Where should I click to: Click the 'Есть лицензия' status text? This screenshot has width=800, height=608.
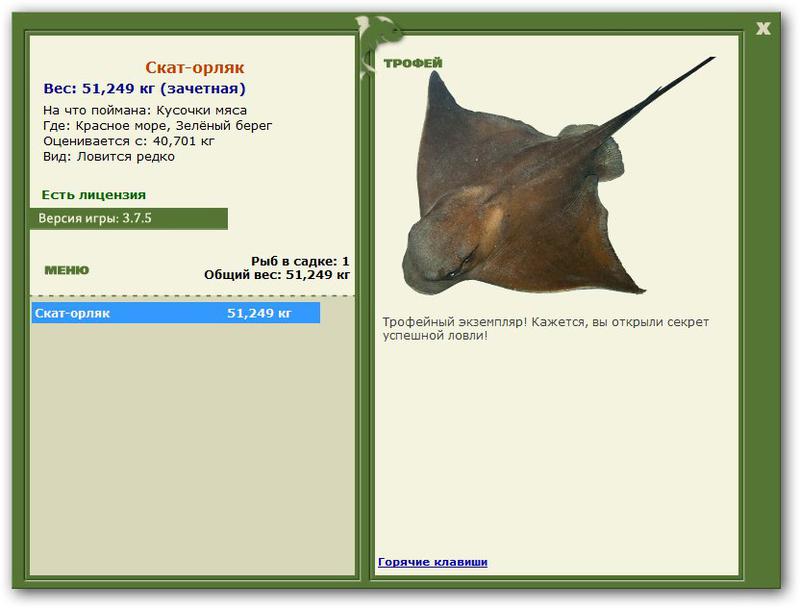94,195
